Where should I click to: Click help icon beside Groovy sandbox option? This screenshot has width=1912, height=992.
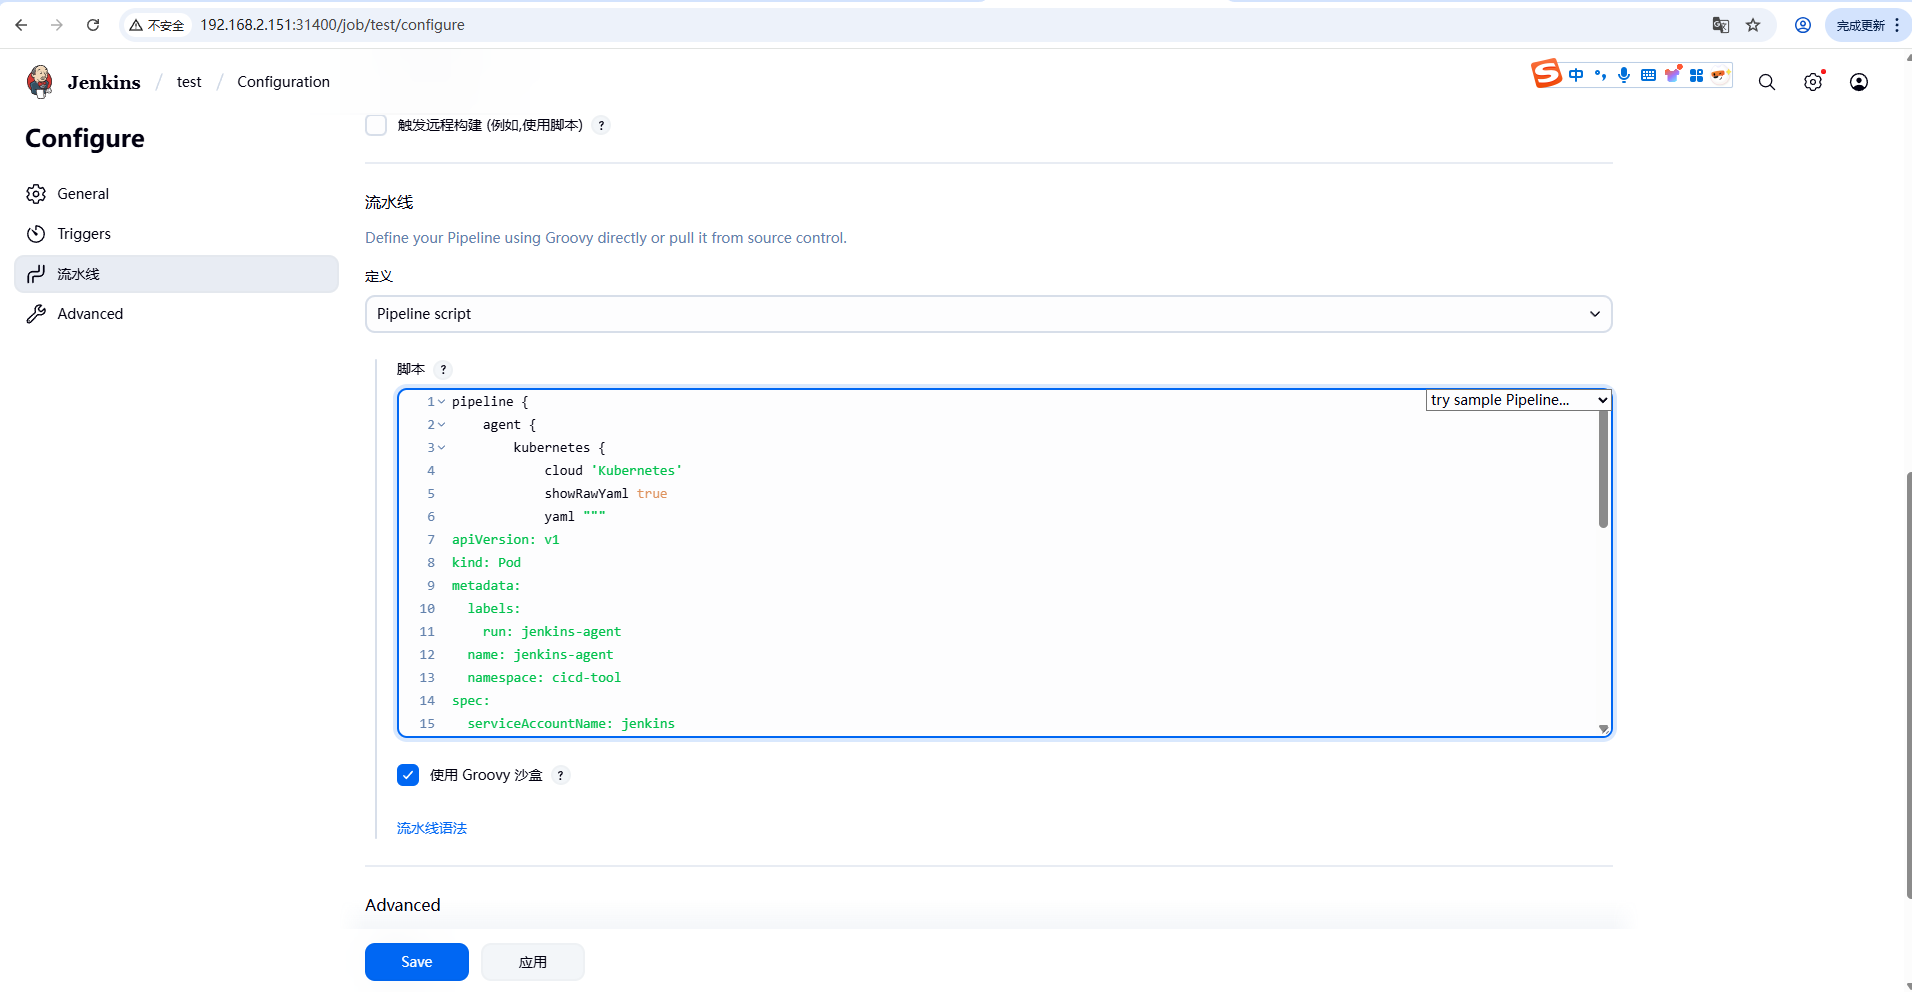point(561,776)
